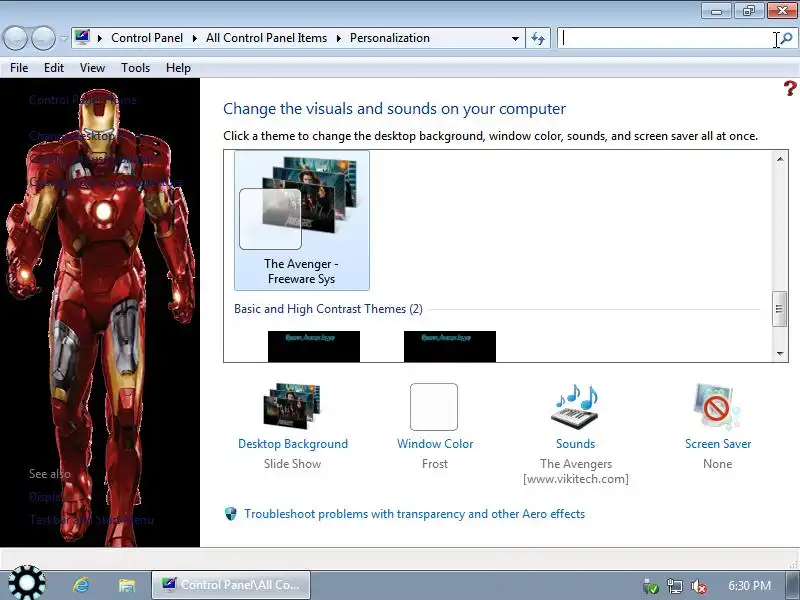
Task: Click Control Panel taskbar window button
Action: pos(231,585)
